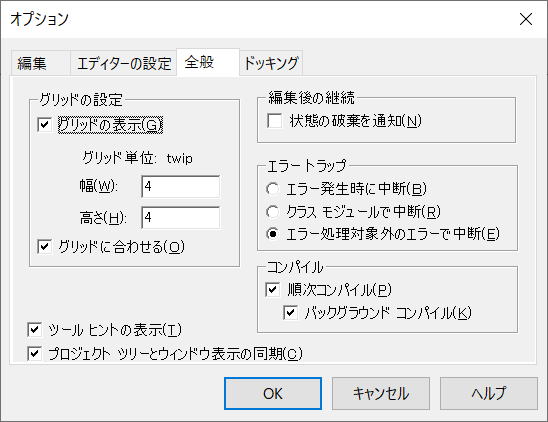Viewport: 548px width, 422px height.
Task: Open help with ヘルプ button
Action: (x=489, y=393)
